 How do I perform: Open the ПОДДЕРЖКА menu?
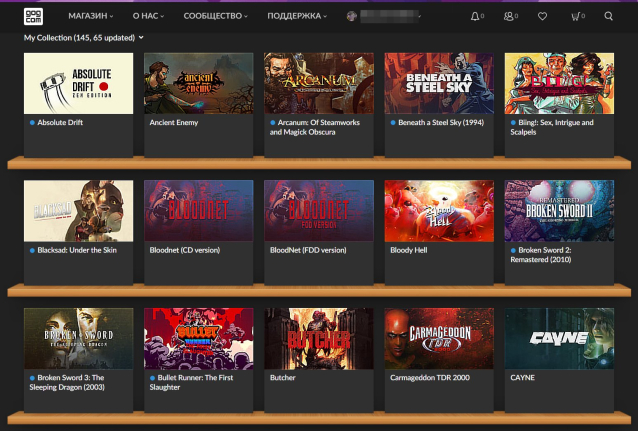pos(297,16)
